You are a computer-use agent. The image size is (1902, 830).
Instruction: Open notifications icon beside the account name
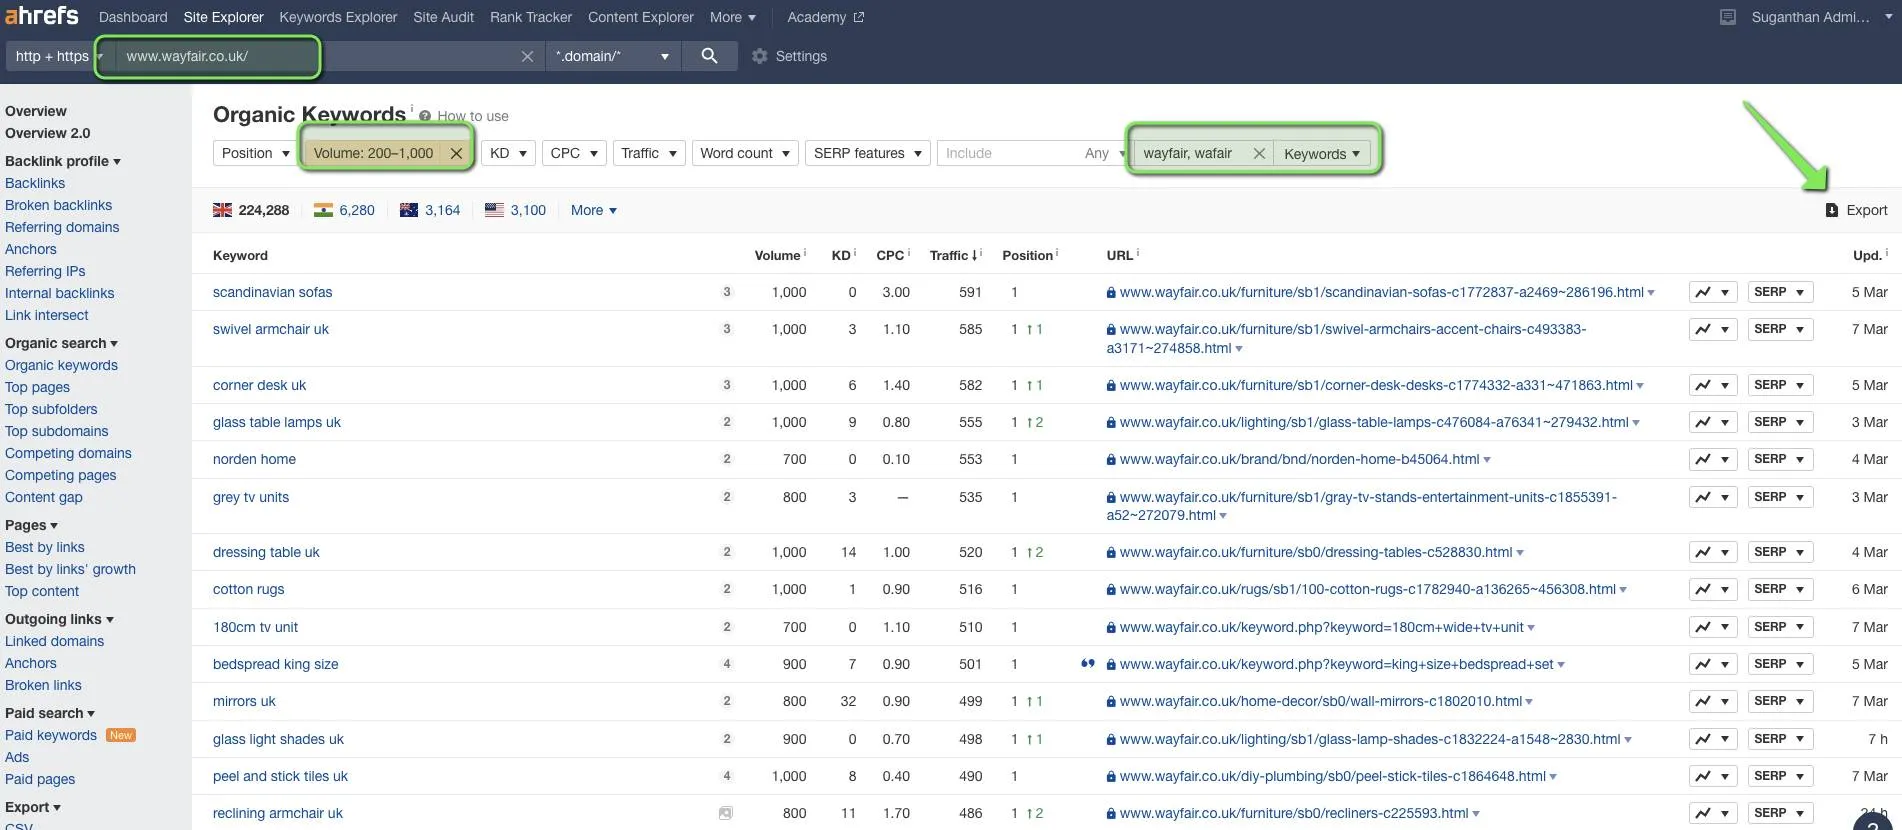pyautogui.click(x=1727, y=17)
